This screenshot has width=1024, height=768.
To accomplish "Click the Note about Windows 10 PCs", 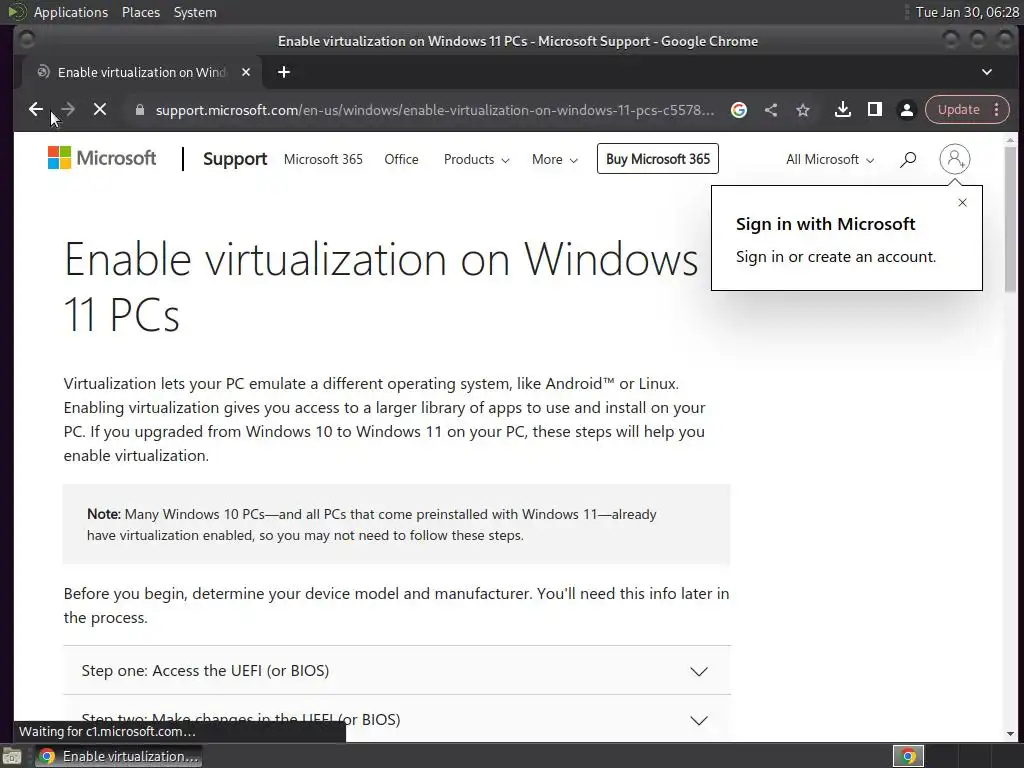I will [396, 524].
